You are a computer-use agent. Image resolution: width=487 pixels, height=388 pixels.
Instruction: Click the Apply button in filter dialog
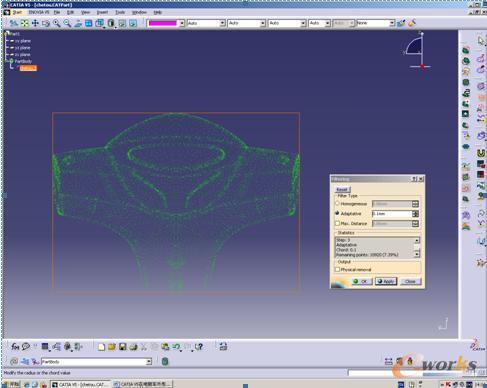pos(386,281)
